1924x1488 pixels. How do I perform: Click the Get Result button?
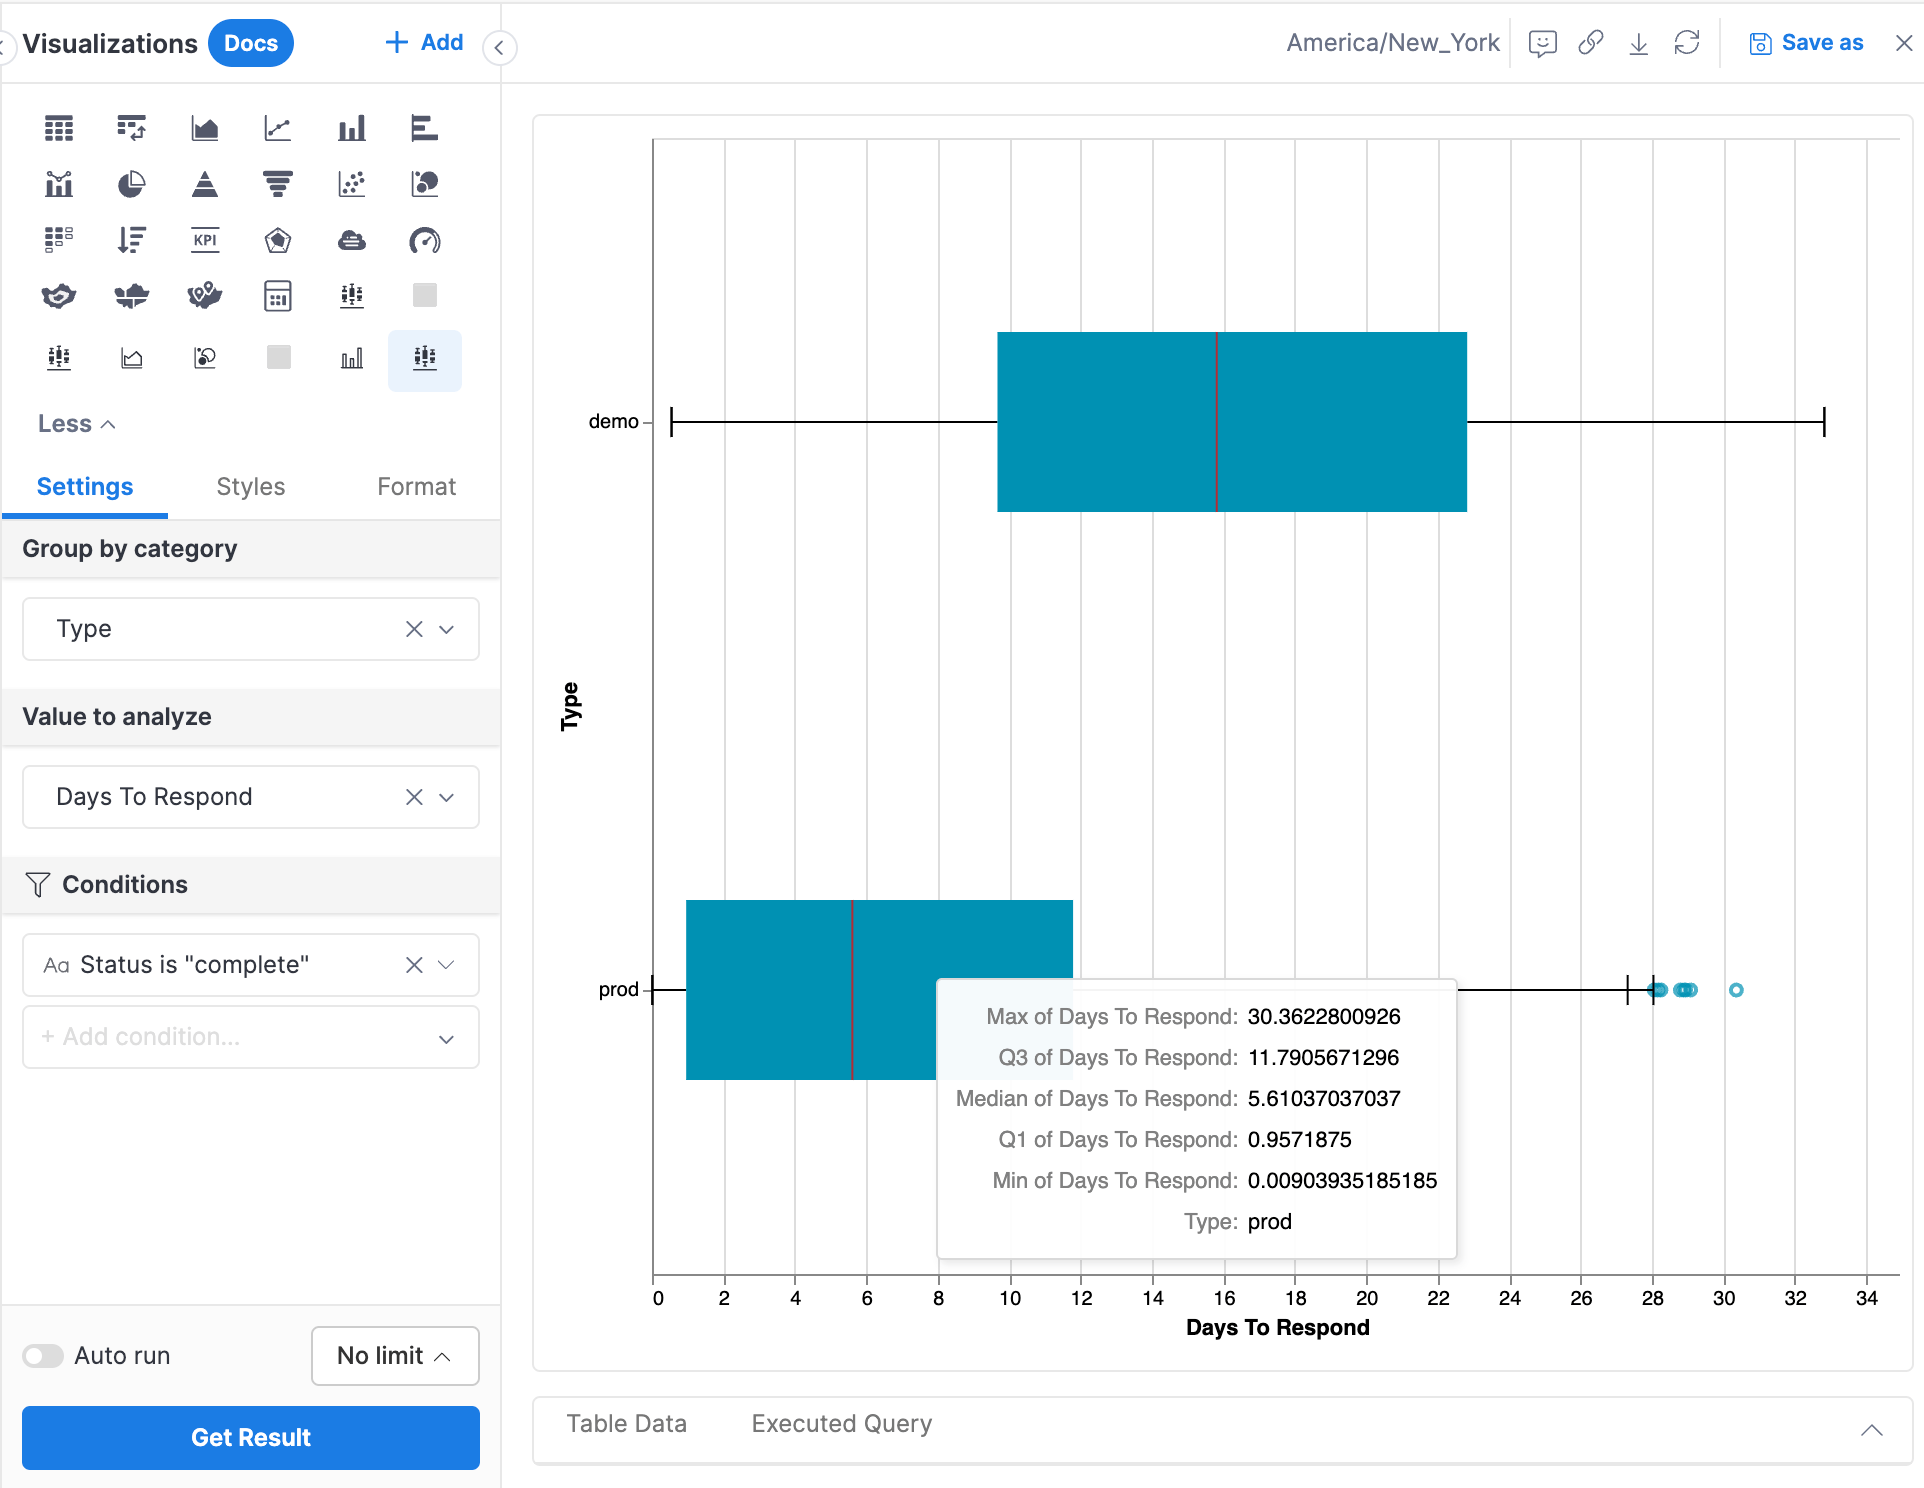click(x=251, y=1437)
